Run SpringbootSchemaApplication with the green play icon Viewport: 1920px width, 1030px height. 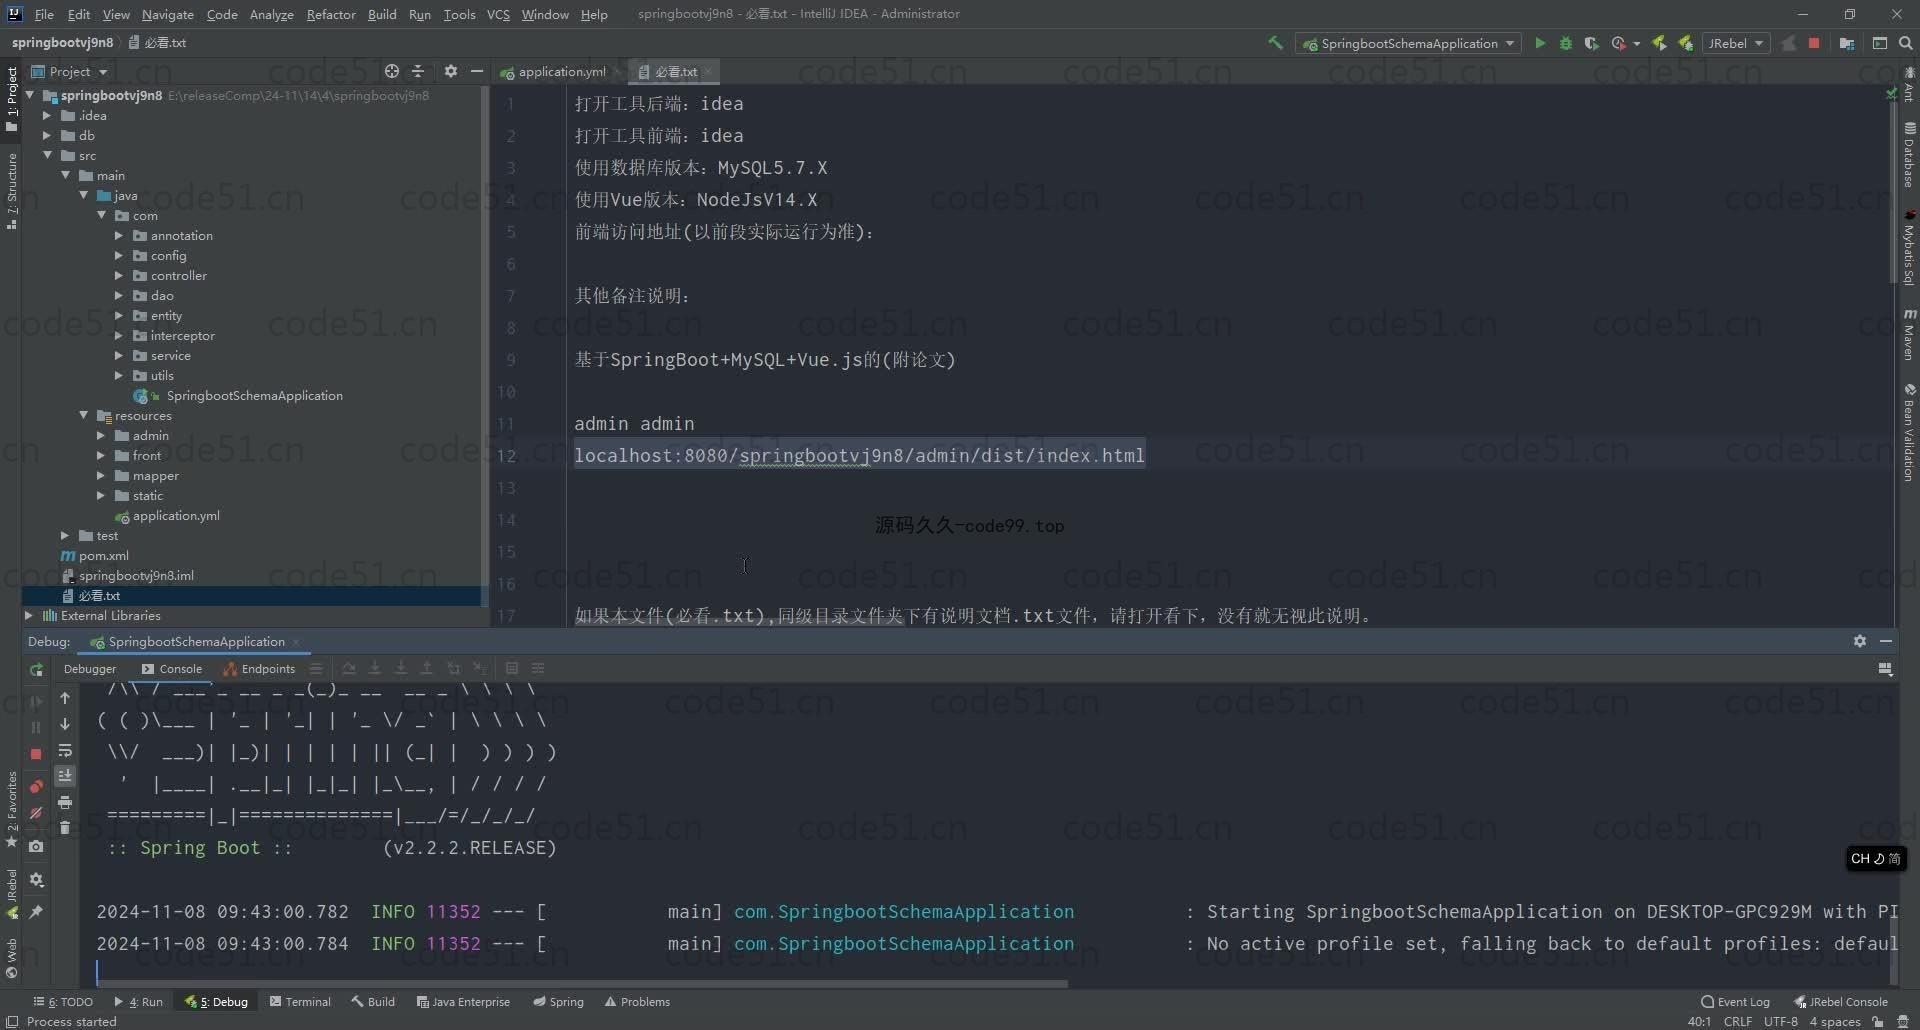click(x=1540, y=43)
